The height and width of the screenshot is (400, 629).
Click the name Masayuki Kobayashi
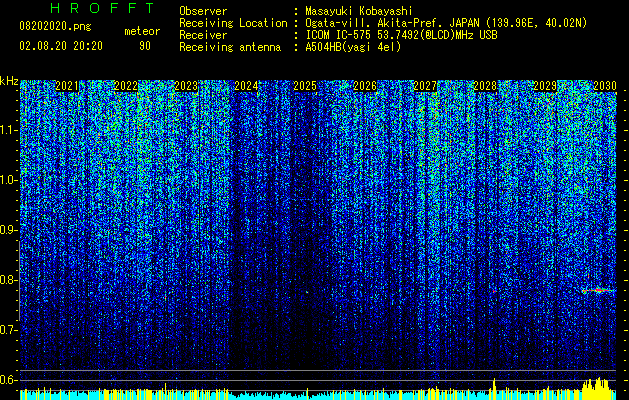pyautogui.click(x=359, y=11)
